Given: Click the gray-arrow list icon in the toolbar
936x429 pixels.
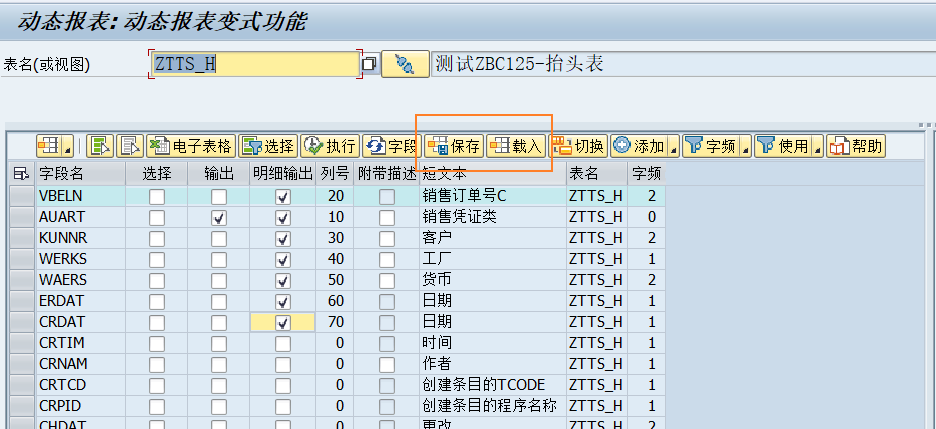Looking at the screenshot, I should pyautogui.click(x=130, y=146).
